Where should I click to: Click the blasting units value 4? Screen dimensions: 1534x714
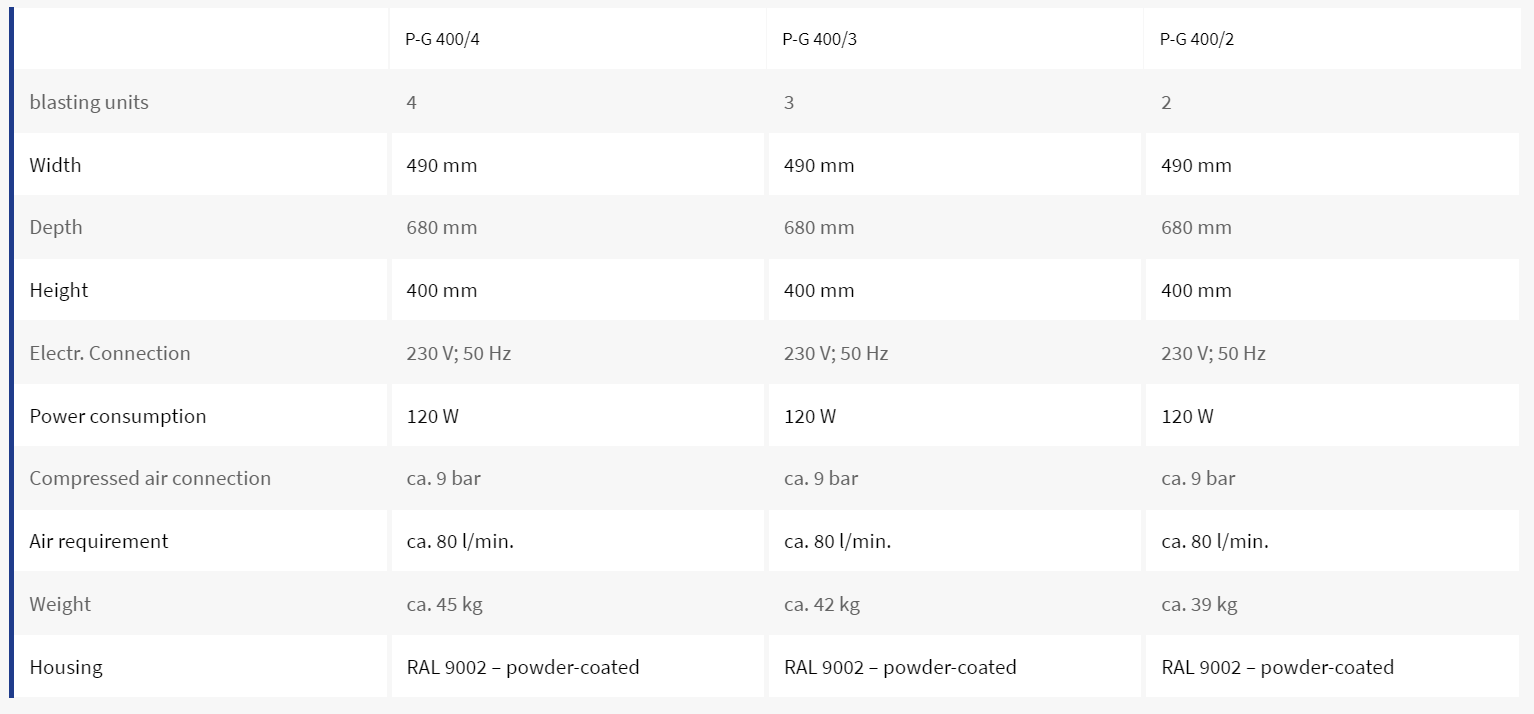click(x=411, y=103)
